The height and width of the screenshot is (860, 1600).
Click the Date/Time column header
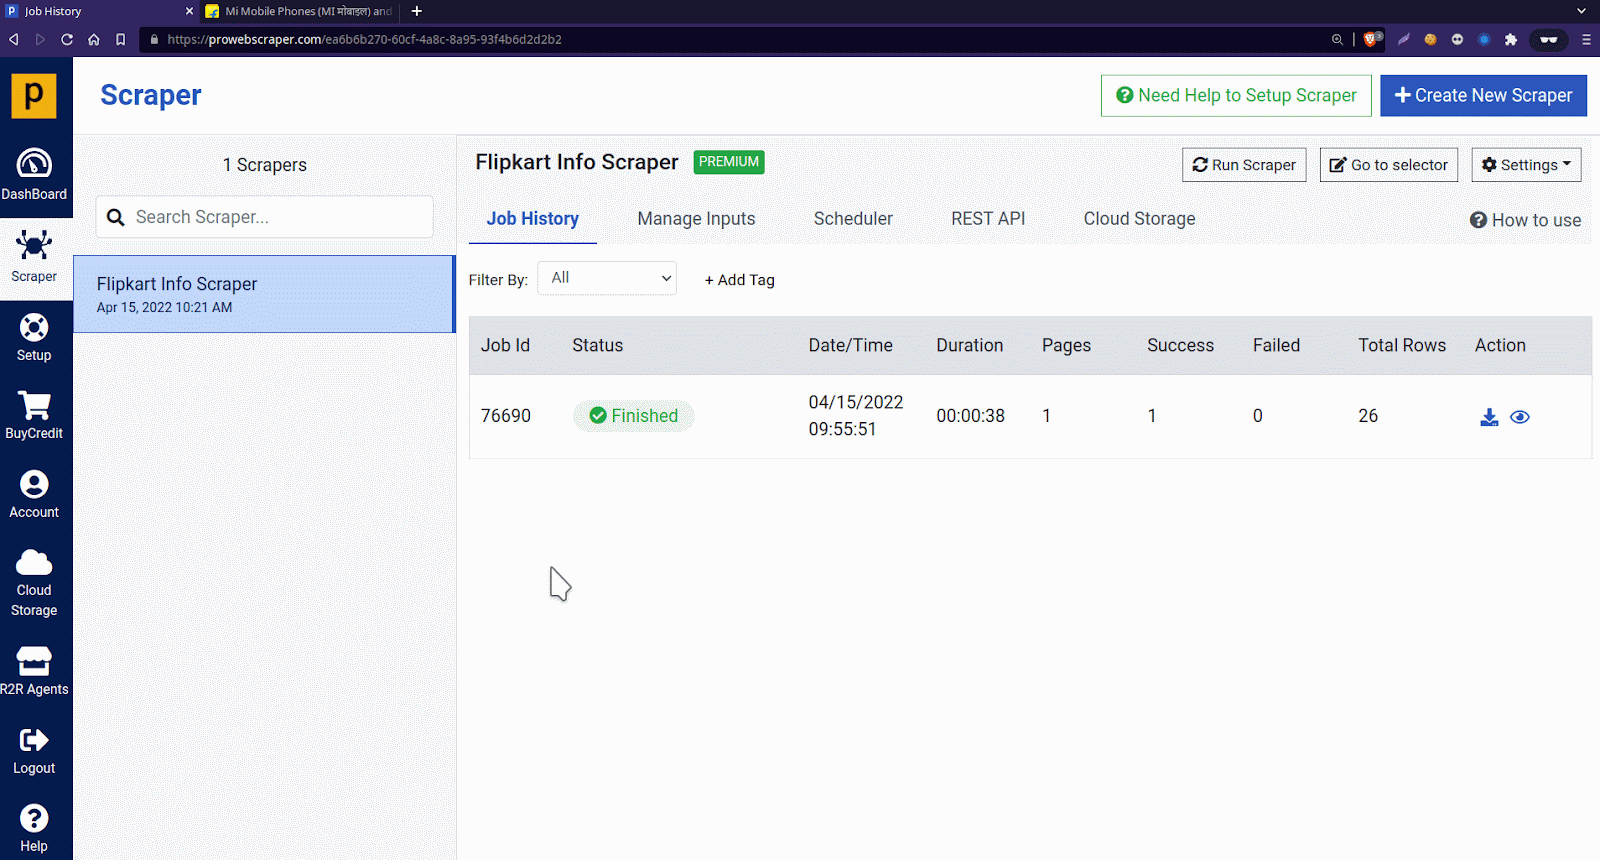[x=851, y=345]
